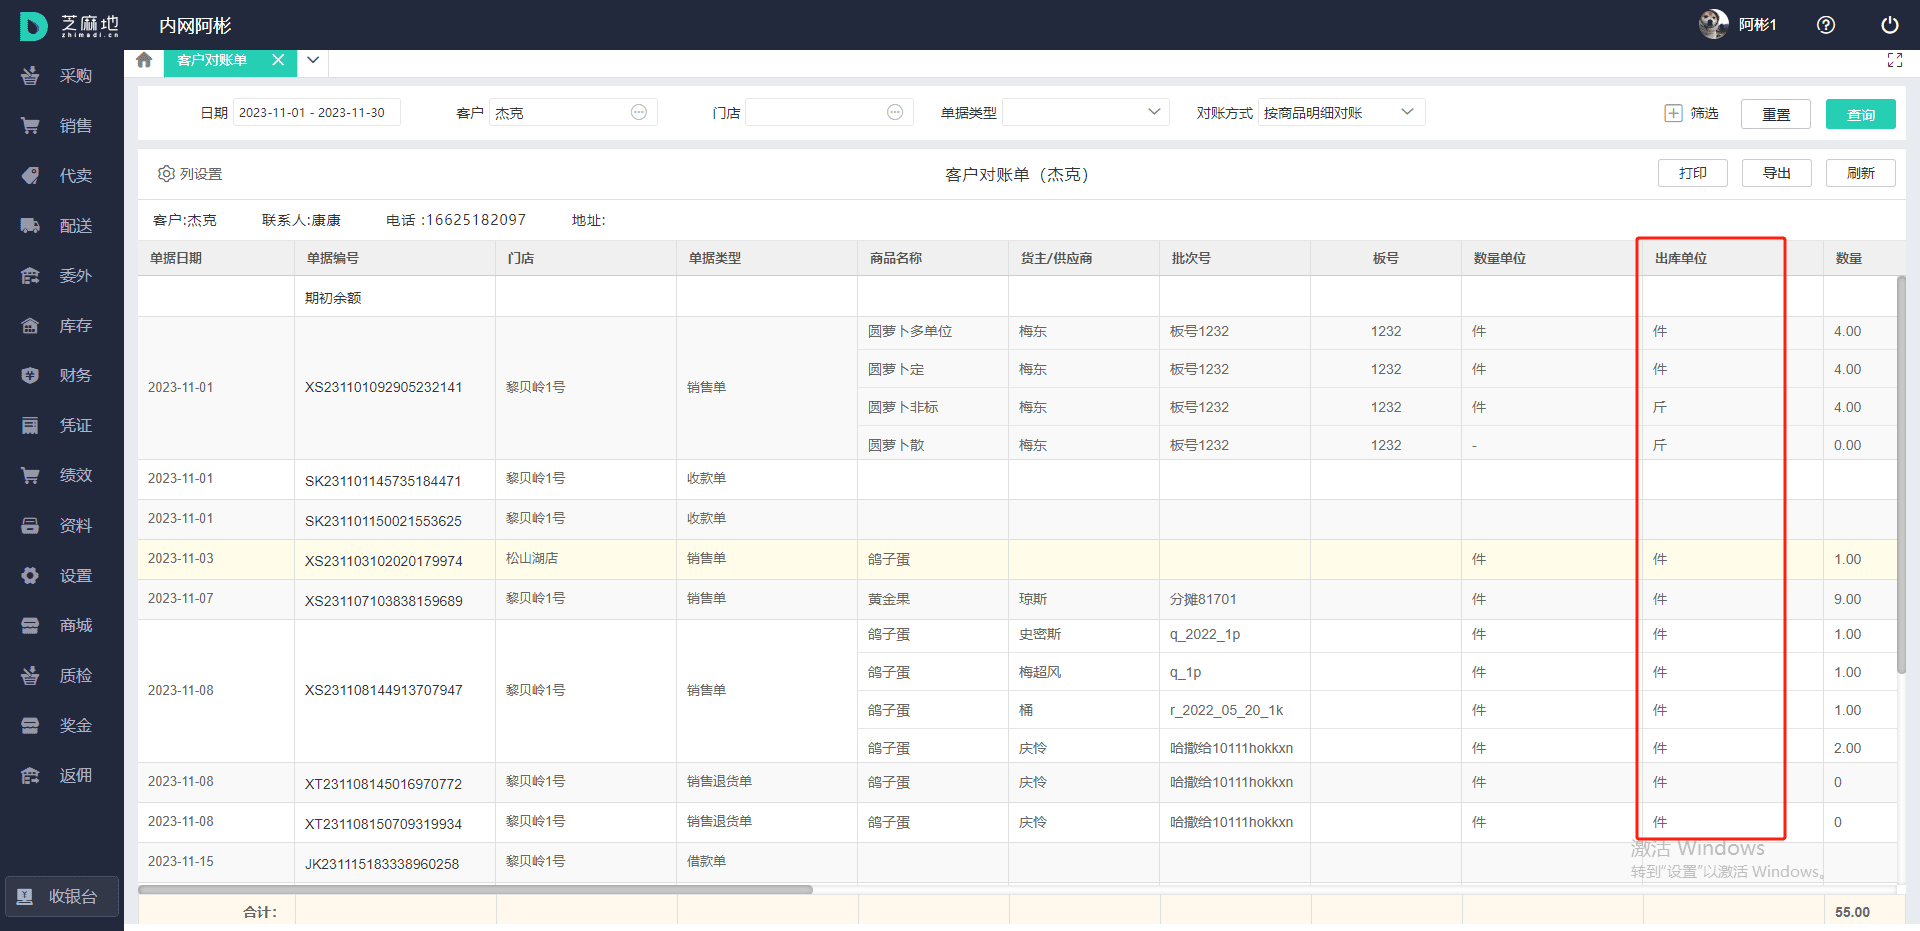The image size is (1920, 931).
Task: Click the vertical table scrollbar
Action: (x=1901, y=475)
